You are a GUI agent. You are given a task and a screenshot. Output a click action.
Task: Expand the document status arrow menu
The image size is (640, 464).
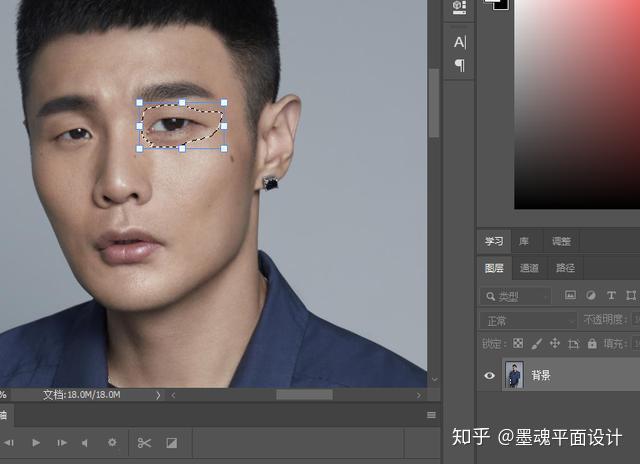pos(158,395)
